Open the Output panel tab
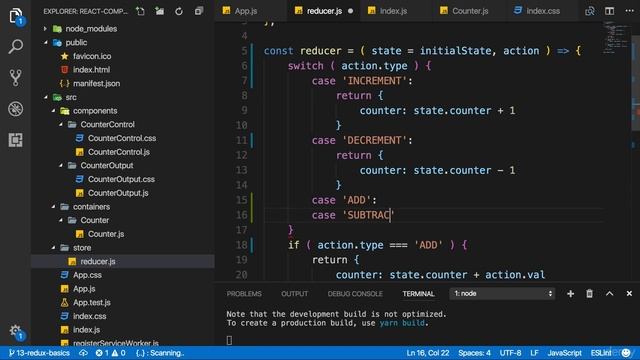The height and width of the screenshot is (360, 640). coord(294,294)
